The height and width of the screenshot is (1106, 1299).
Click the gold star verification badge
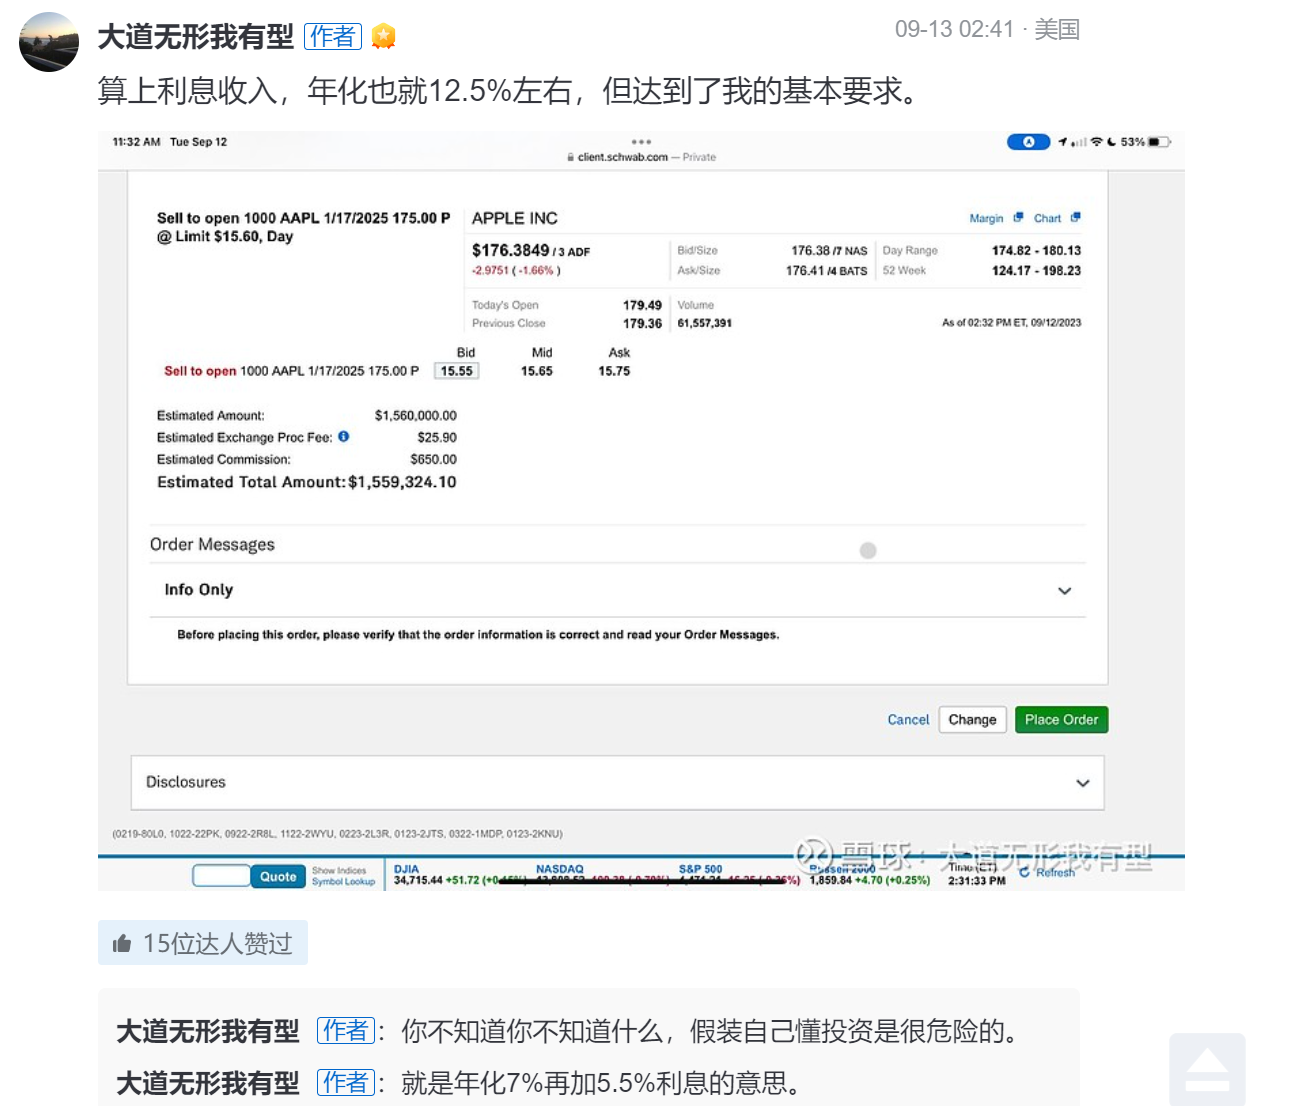pyautogui.click(x=383, y=37)
